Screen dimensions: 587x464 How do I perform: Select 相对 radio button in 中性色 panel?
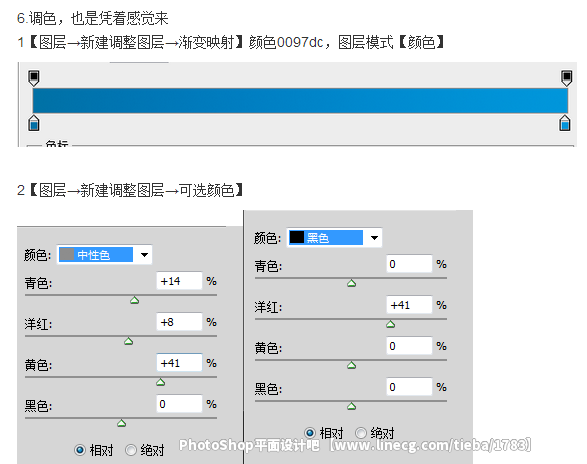[x=80, y=450]
